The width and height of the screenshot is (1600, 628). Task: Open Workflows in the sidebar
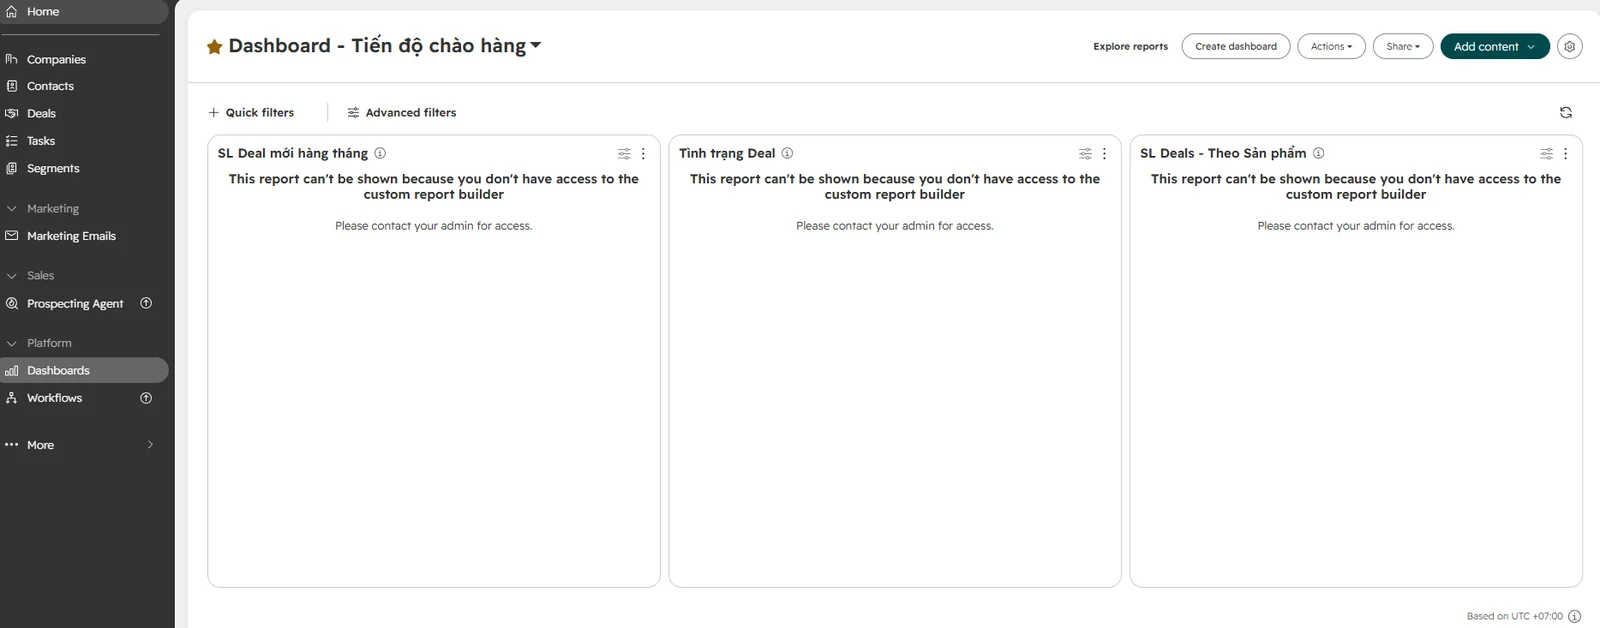coord(54,398)
